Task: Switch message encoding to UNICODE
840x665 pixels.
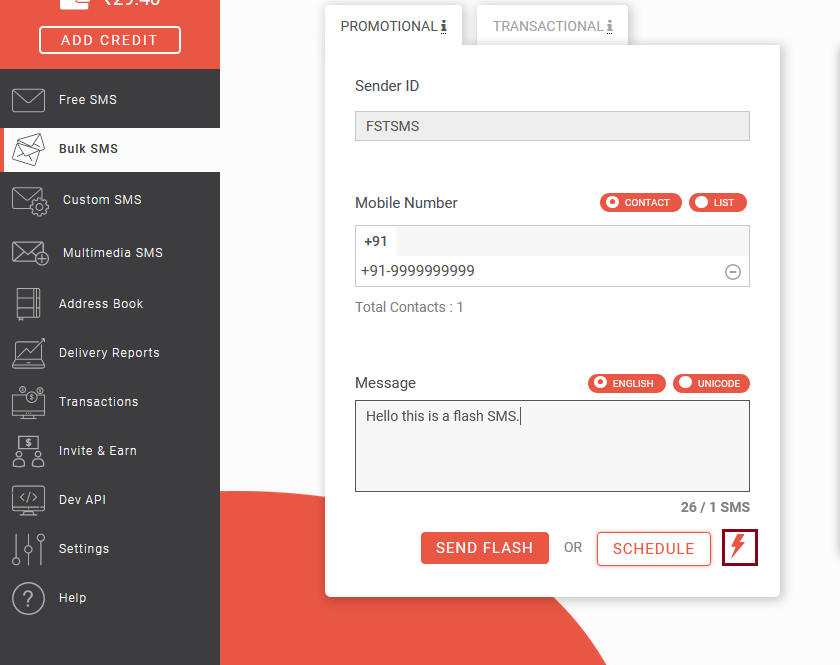Action: pyautogui.click(x=711, y=383)
